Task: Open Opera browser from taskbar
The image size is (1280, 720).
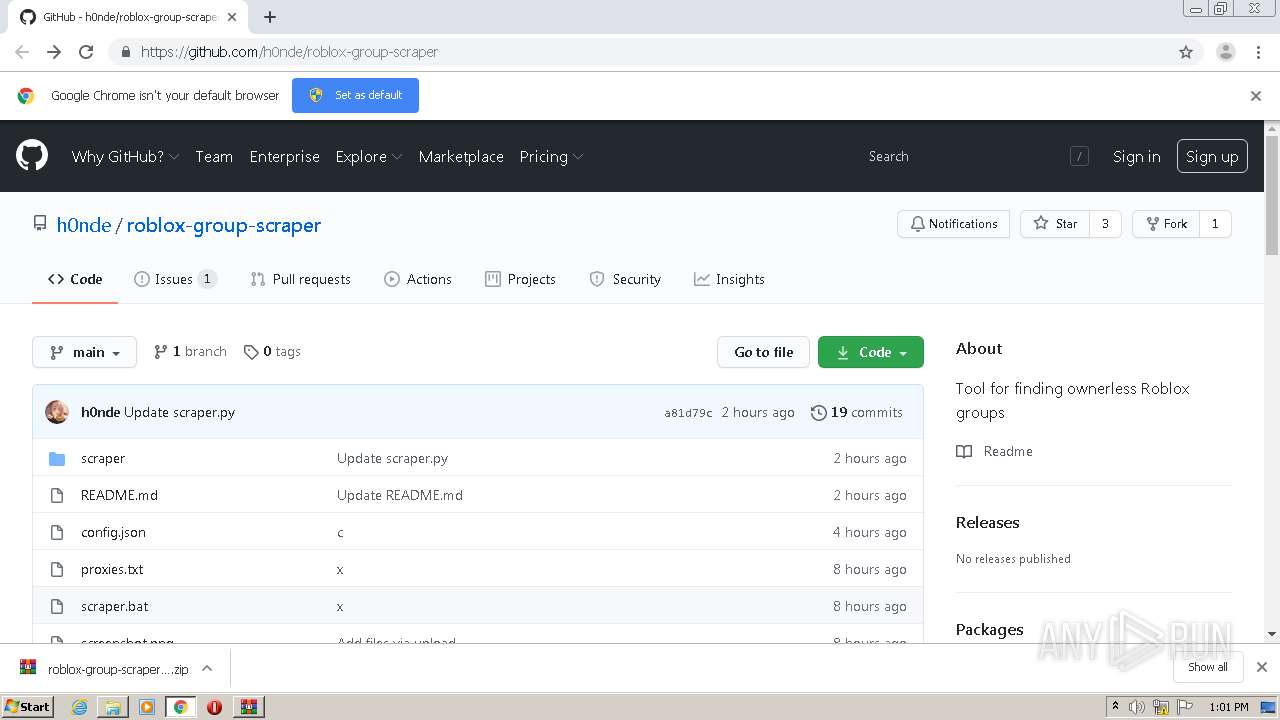Action: point(214,707)
